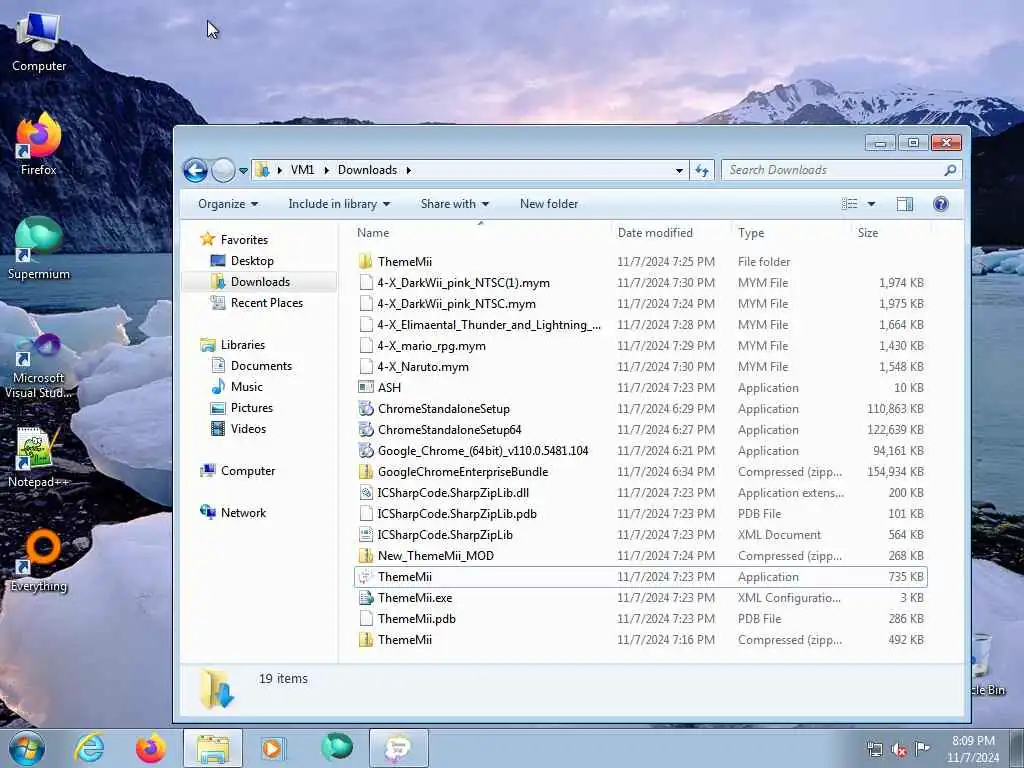Expand the VM1 breadcrumb arrow

pos(327,170)
